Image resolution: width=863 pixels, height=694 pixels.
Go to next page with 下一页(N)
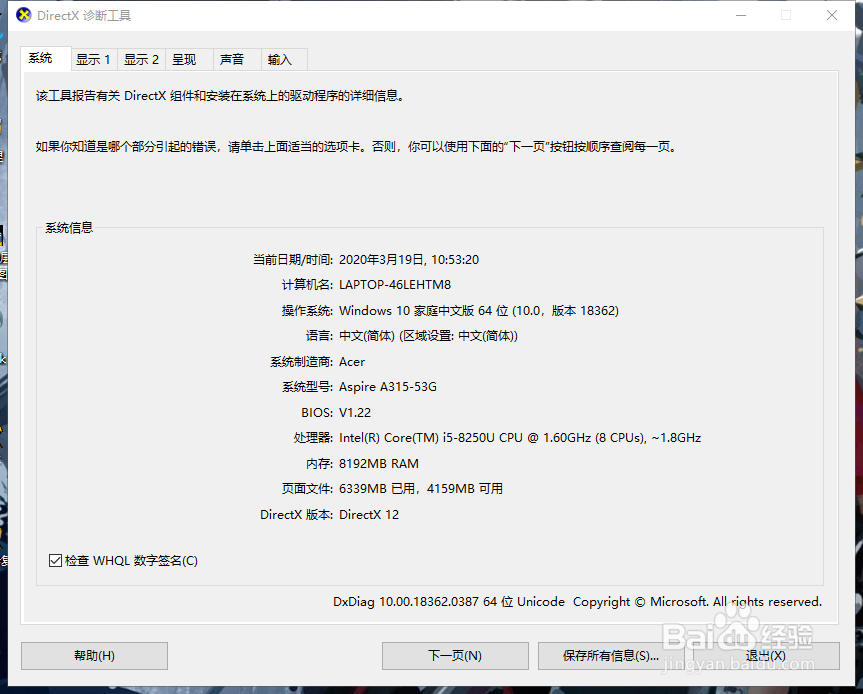coord(455,655)
